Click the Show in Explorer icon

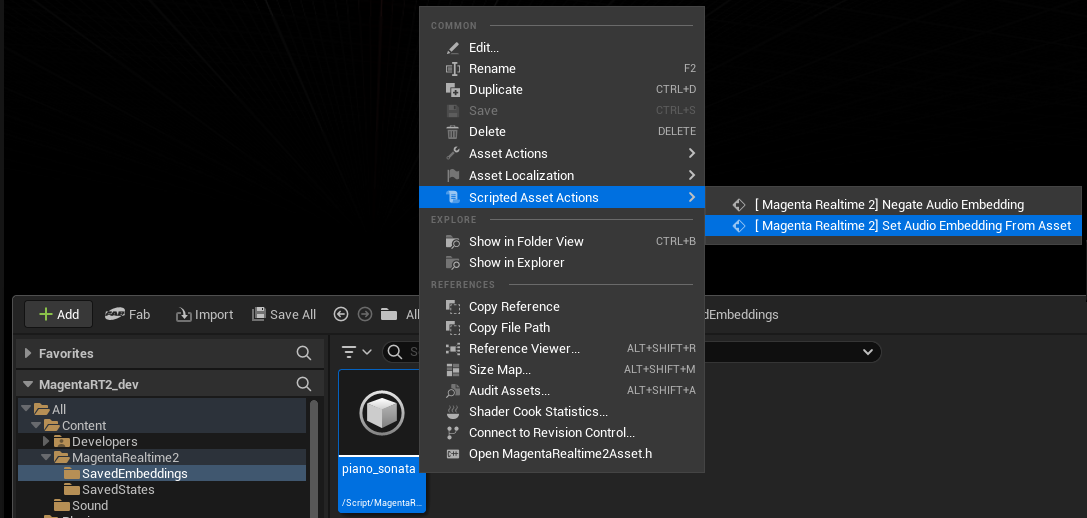[x=453, y=263]
